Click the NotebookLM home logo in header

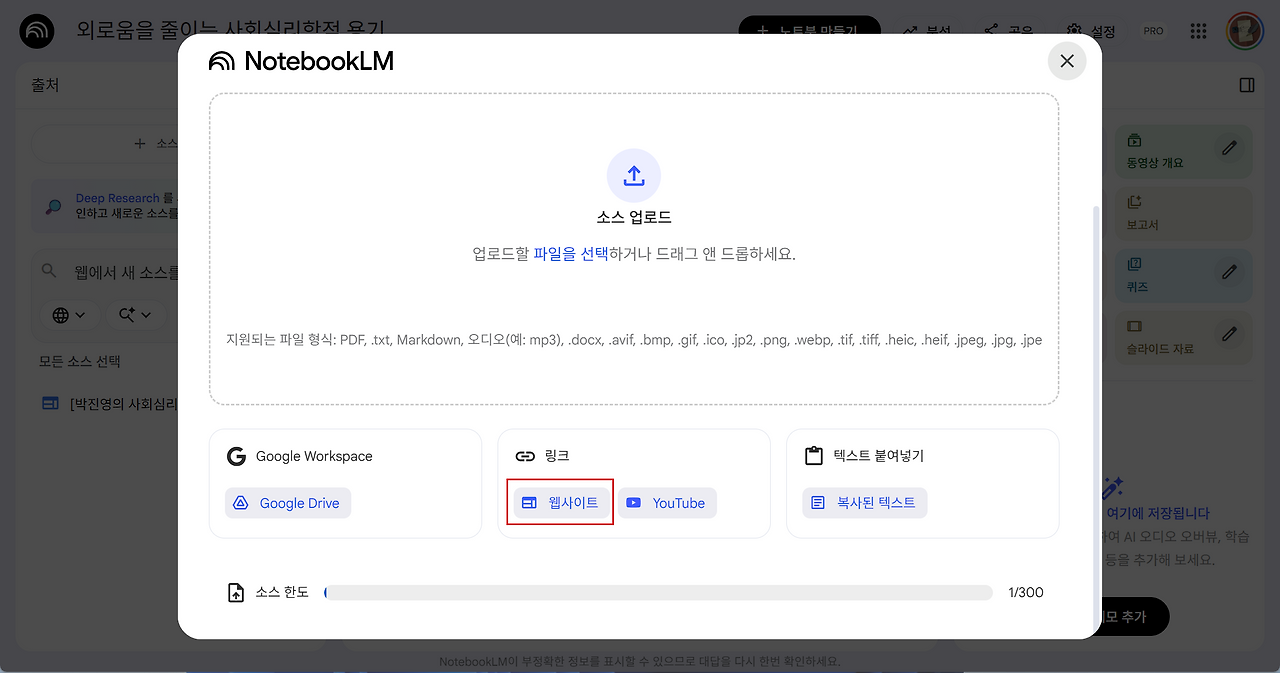38,31
